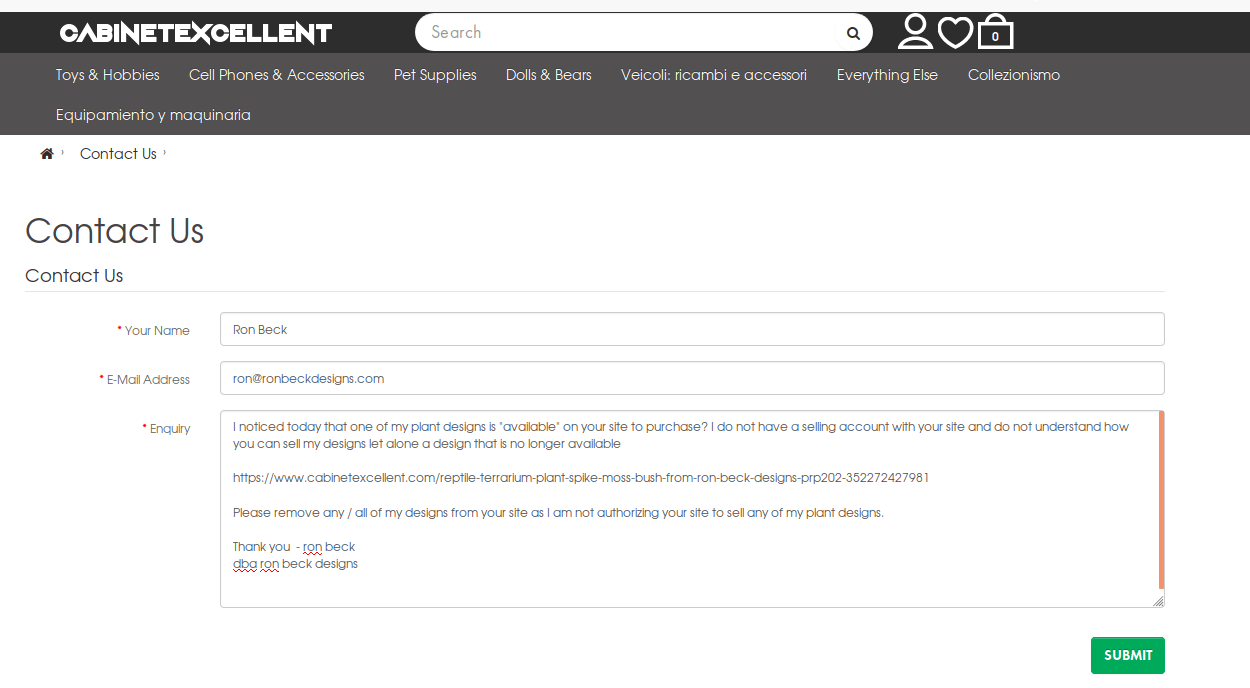Open the wishlist heart icon
Image resolution: width=1250 pixels, height=688 pixels.
[955, 33]
